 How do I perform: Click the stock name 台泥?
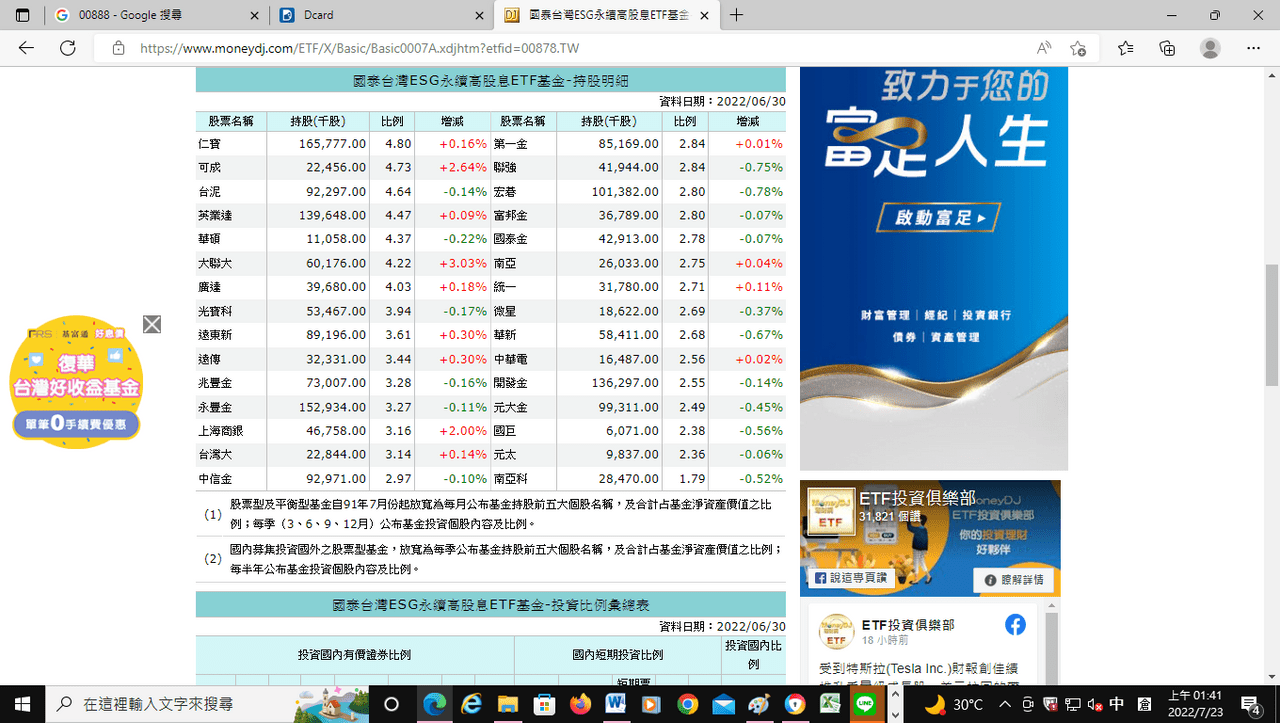pos(209,192)
